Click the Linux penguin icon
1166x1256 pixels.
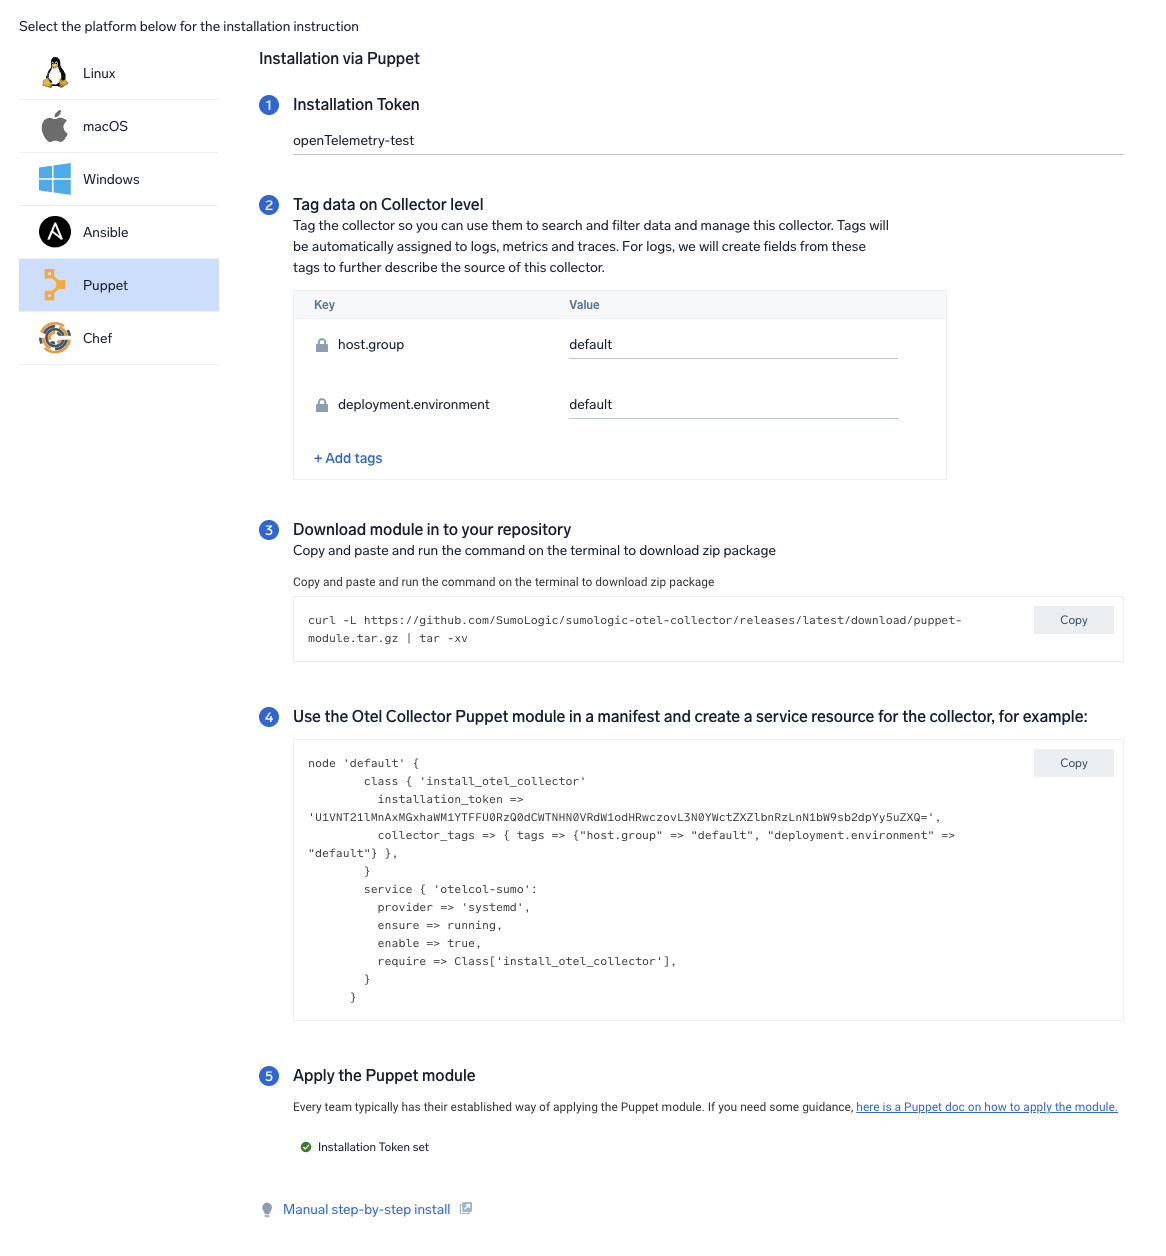click(55, 73)
